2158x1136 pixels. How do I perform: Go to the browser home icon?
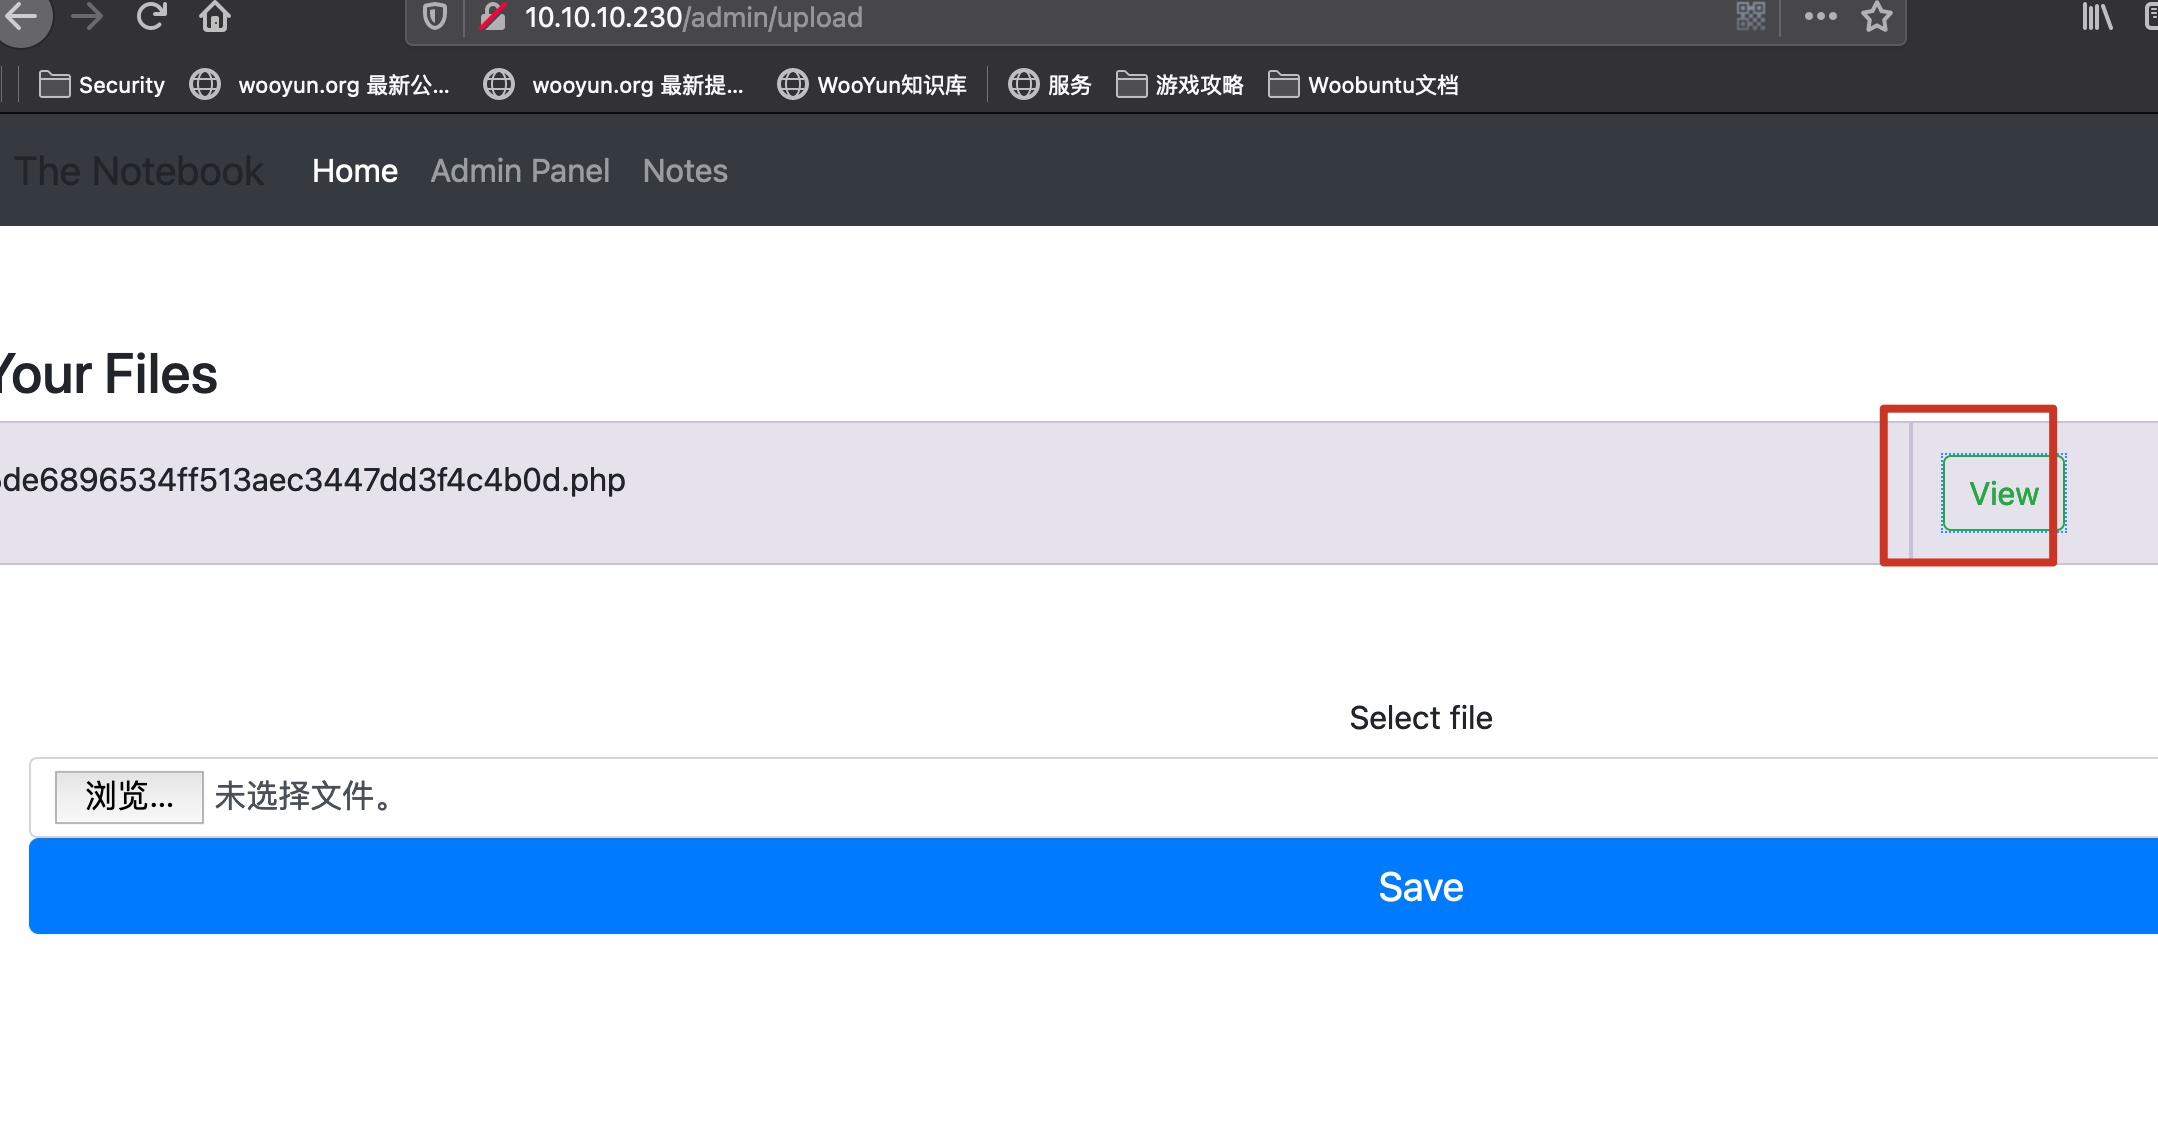[x=215, y=16]
